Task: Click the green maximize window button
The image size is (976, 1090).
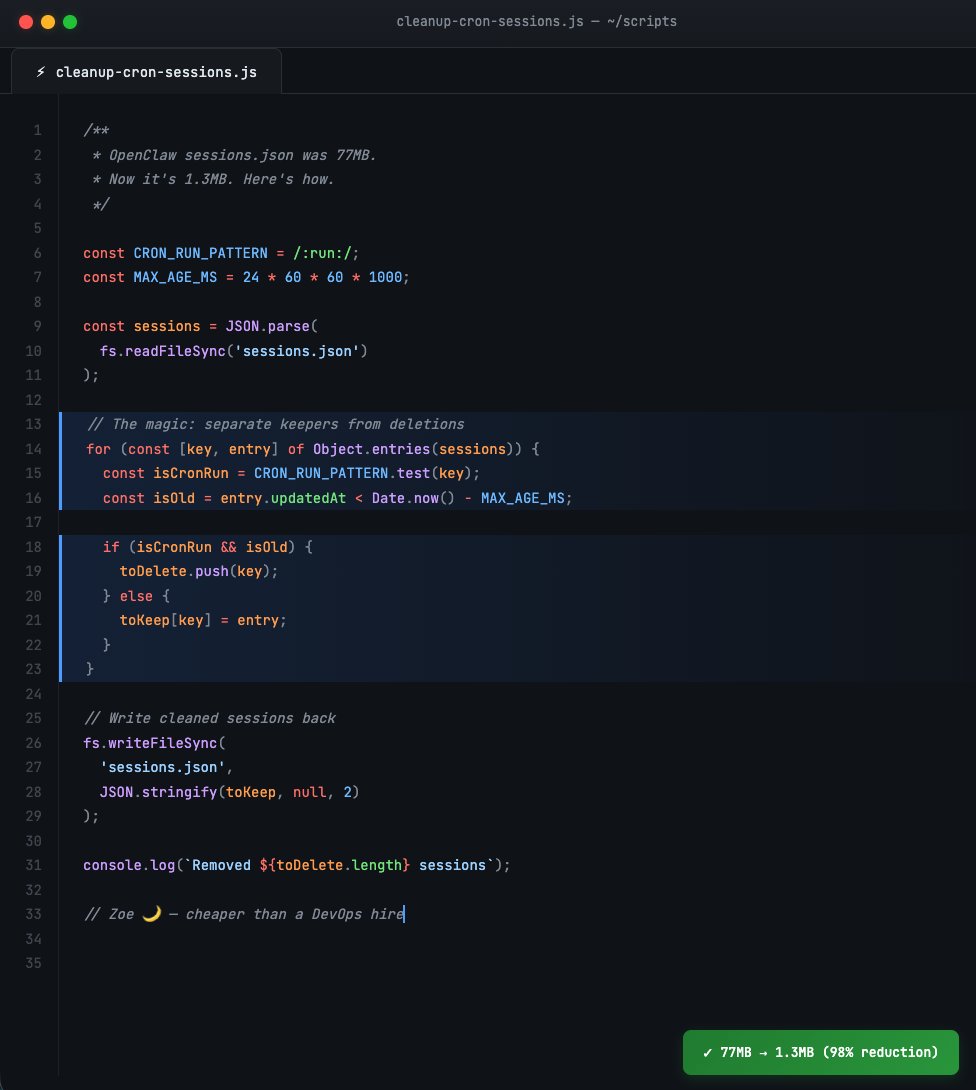Action: [x=70, y=22]
